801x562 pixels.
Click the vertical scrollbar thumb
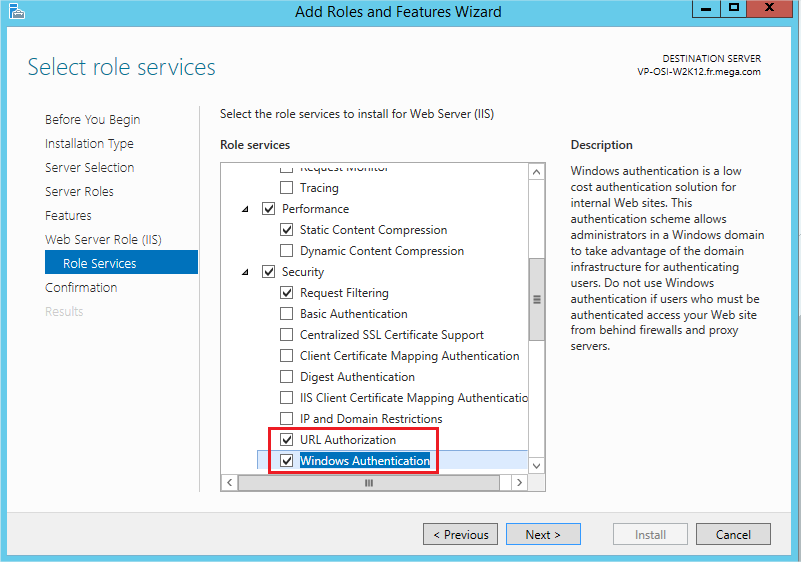click(536, 299)
